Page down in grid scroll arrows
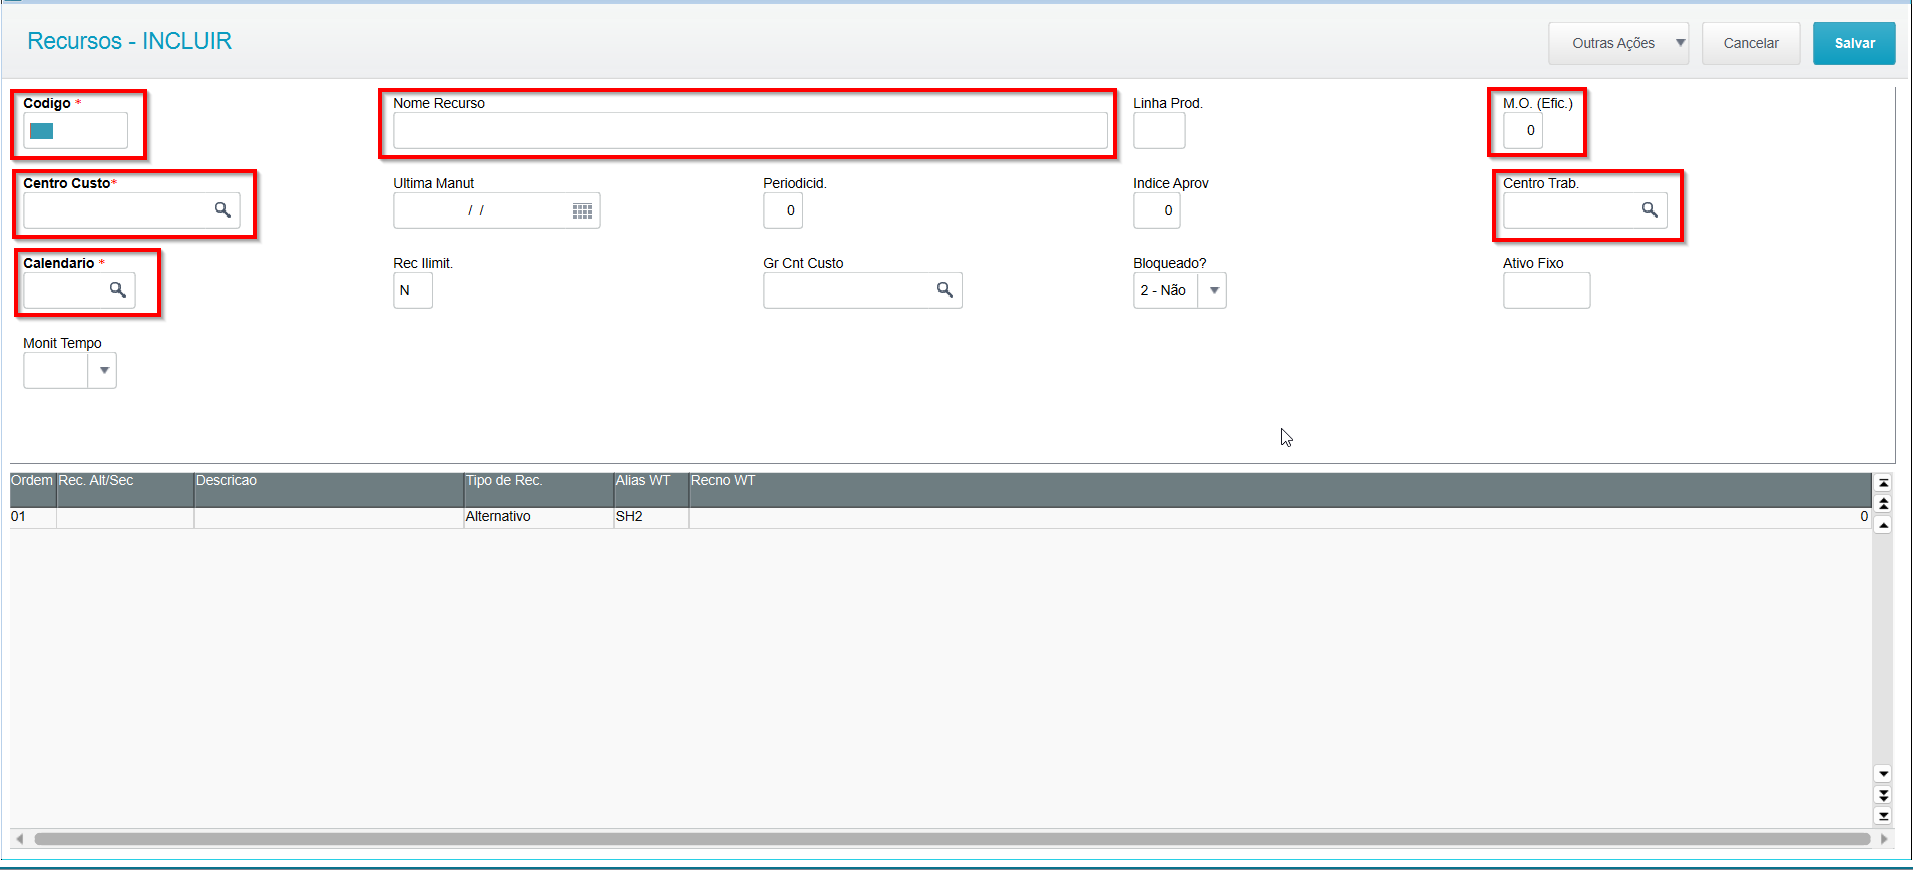1913x870 pixels. point(1883,795)
